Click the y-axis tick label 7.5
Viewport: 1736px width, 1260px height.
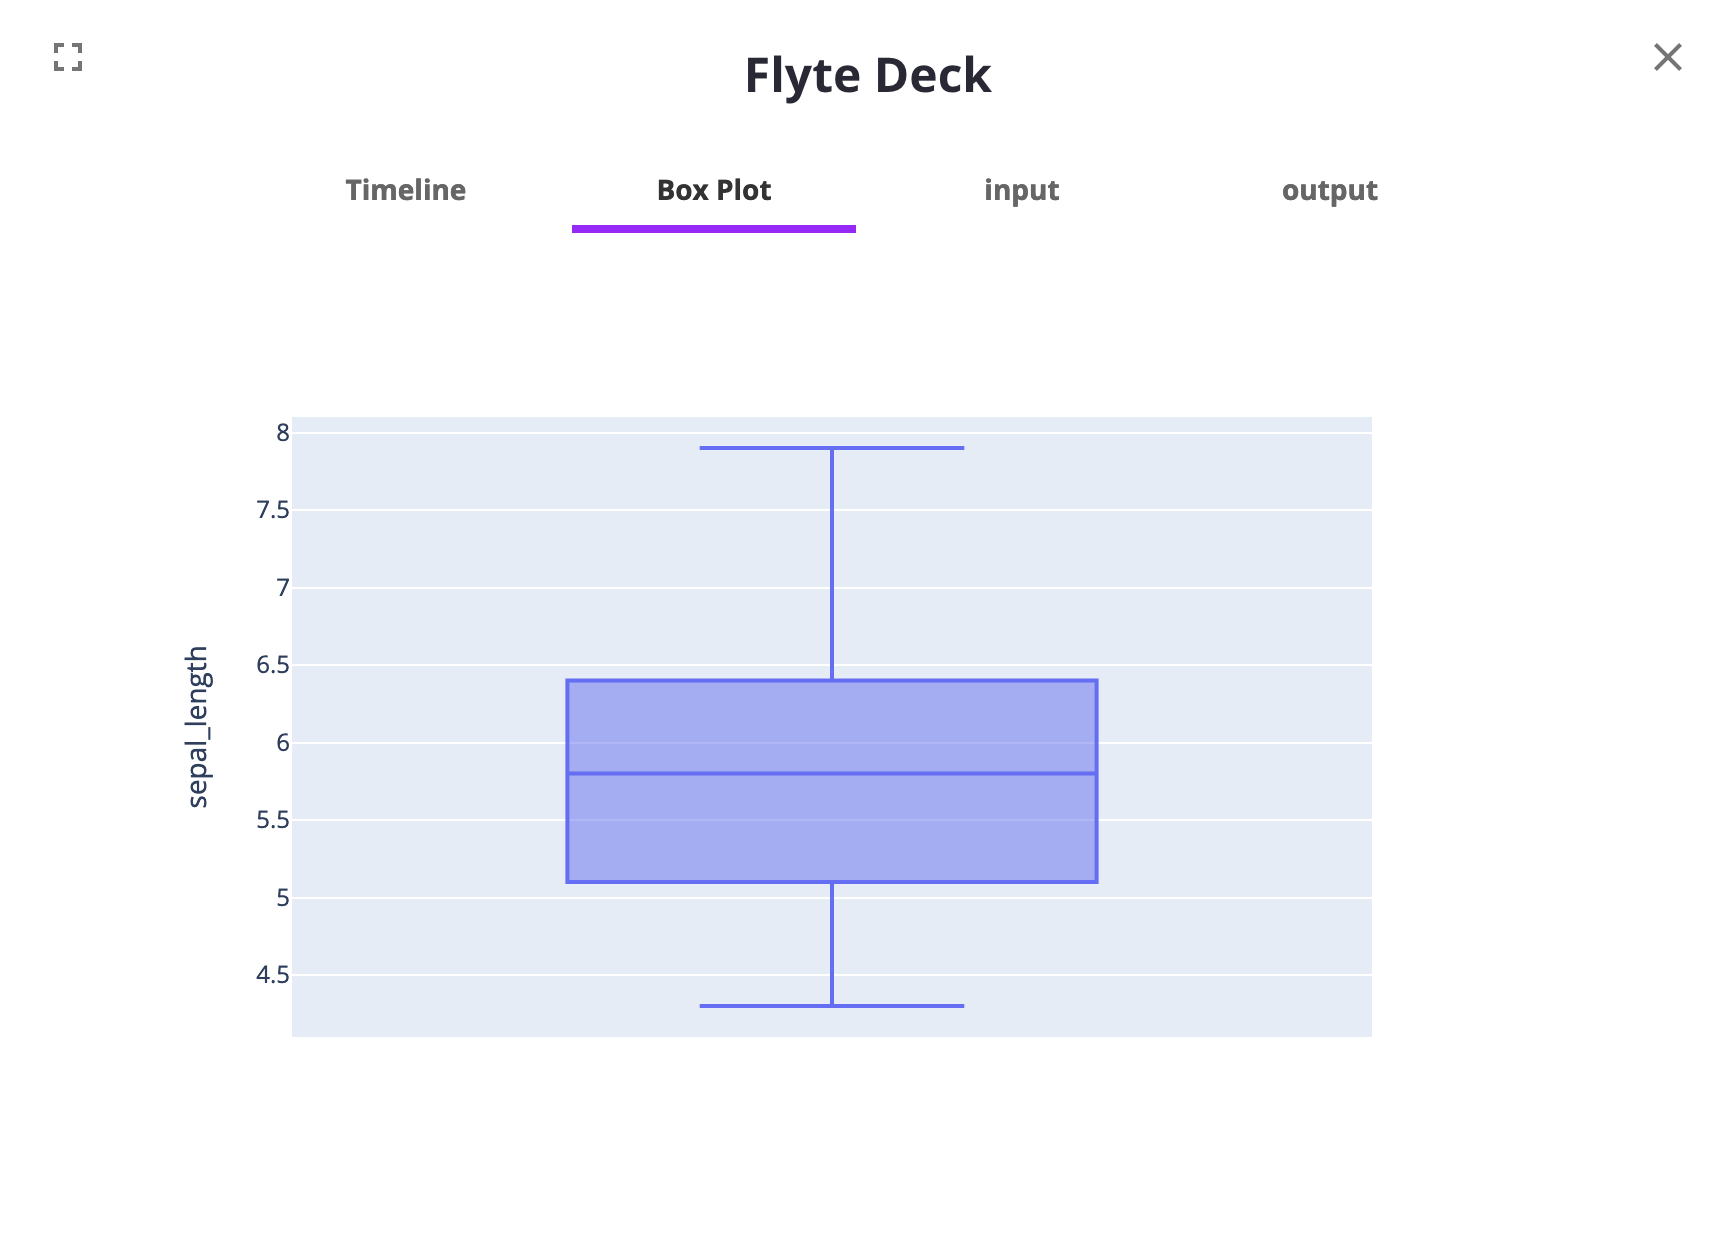click(x=272, y=510)
